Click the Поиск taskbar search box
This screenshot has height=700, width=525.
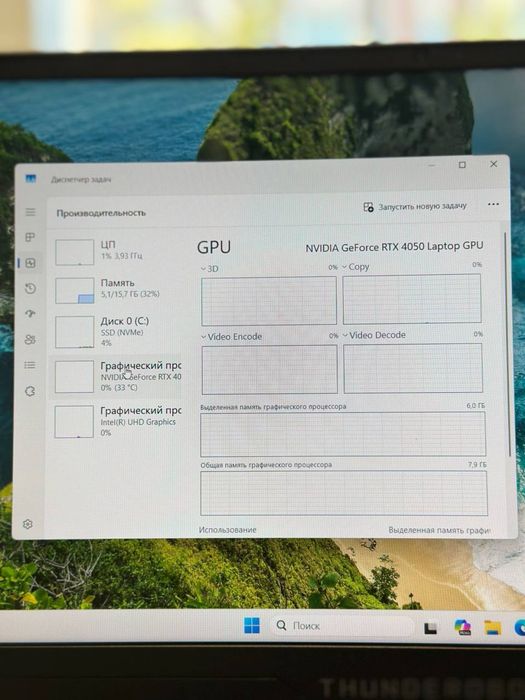click(343, 626)
